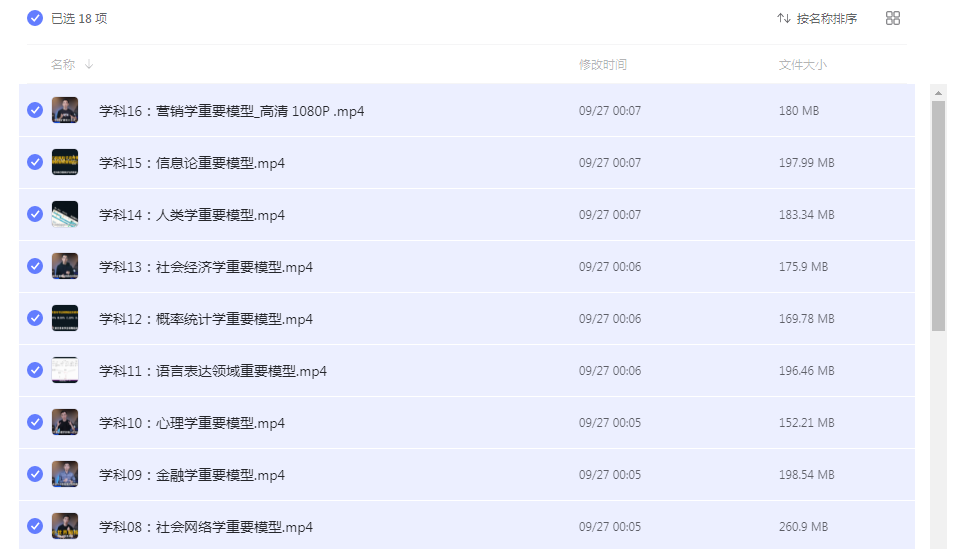Click thumbnail icon of 学科09 金融学 video
Screen dimensions: 965x549
[65, 474]
